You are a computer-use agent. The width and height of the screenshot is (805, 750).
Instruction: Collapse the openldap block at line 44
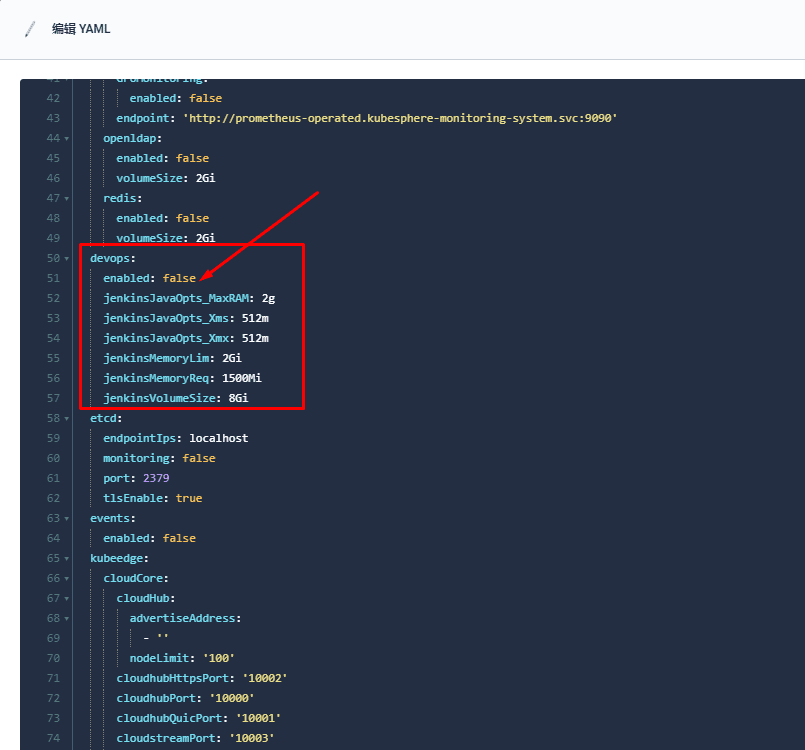tap(67, 139)
